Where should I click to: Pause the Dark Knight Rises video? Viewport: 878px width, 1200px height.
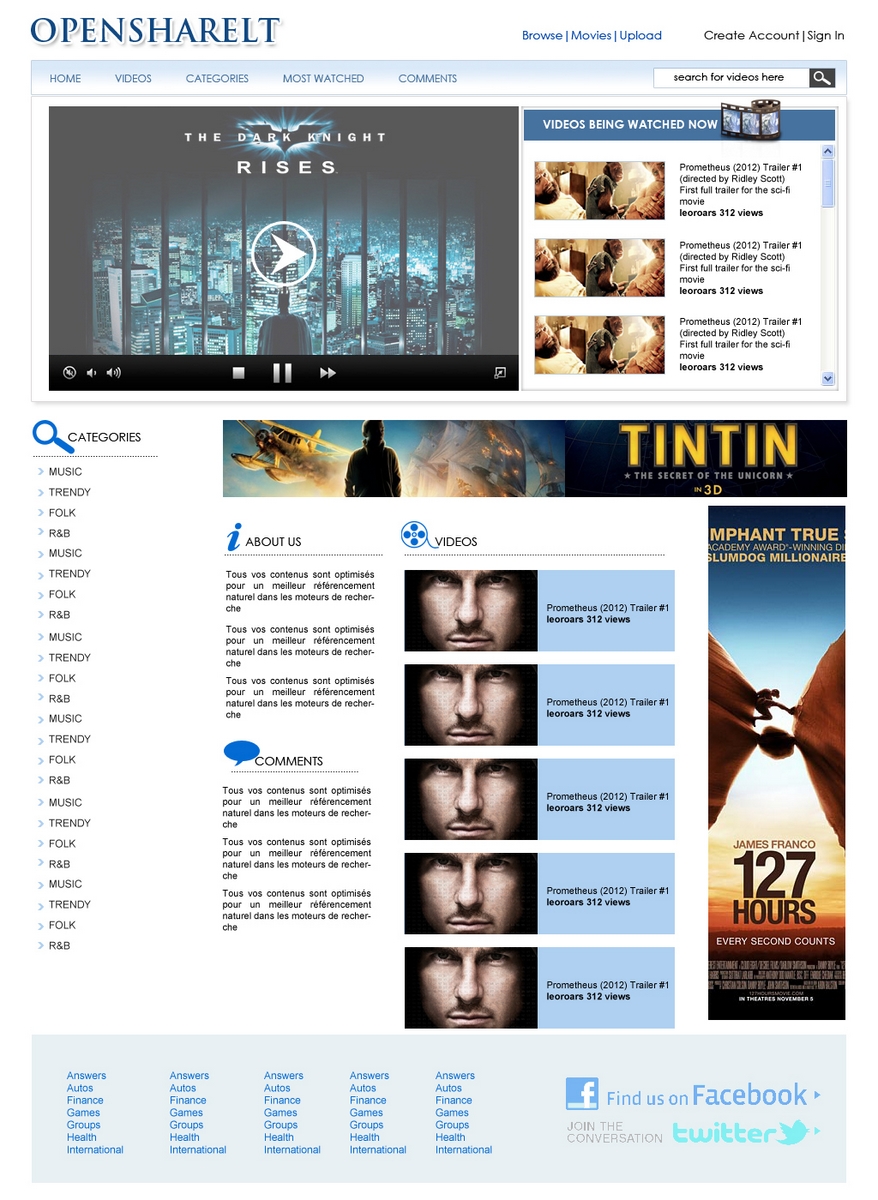(283, 373)
